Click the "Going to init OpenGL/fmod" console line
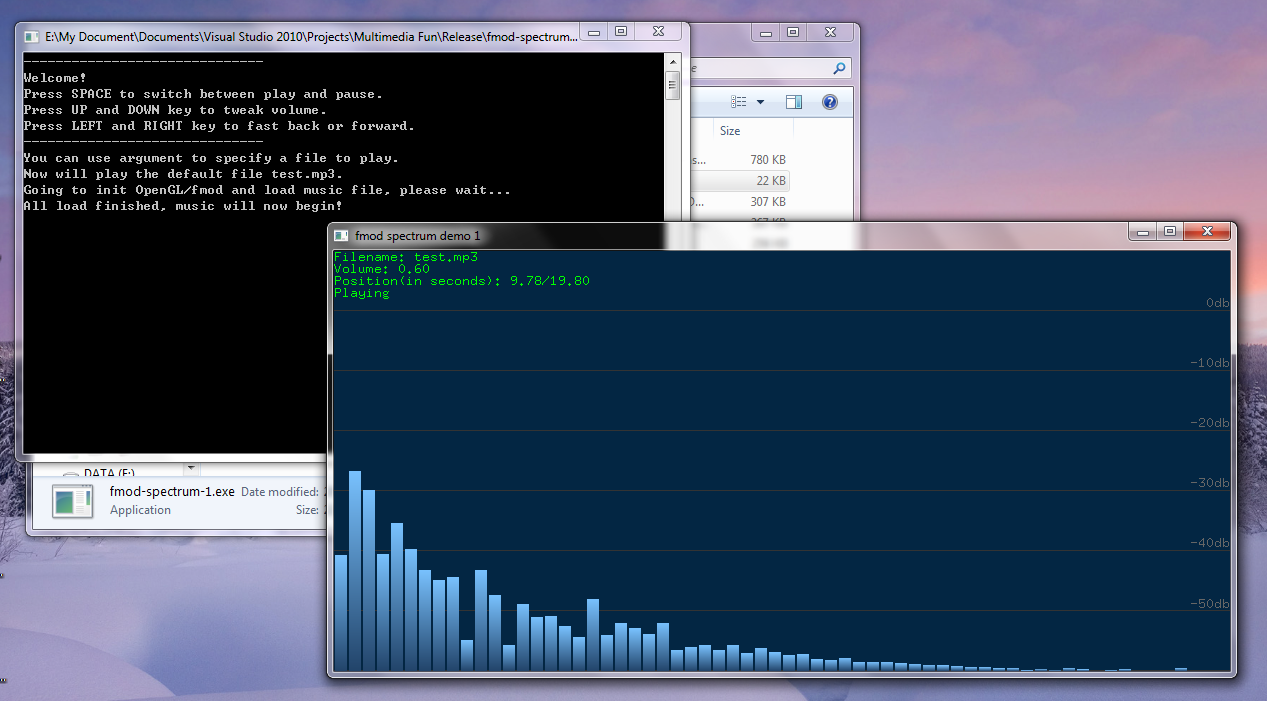The height and width of the screenshot is (701, 1267). (267, 190)
